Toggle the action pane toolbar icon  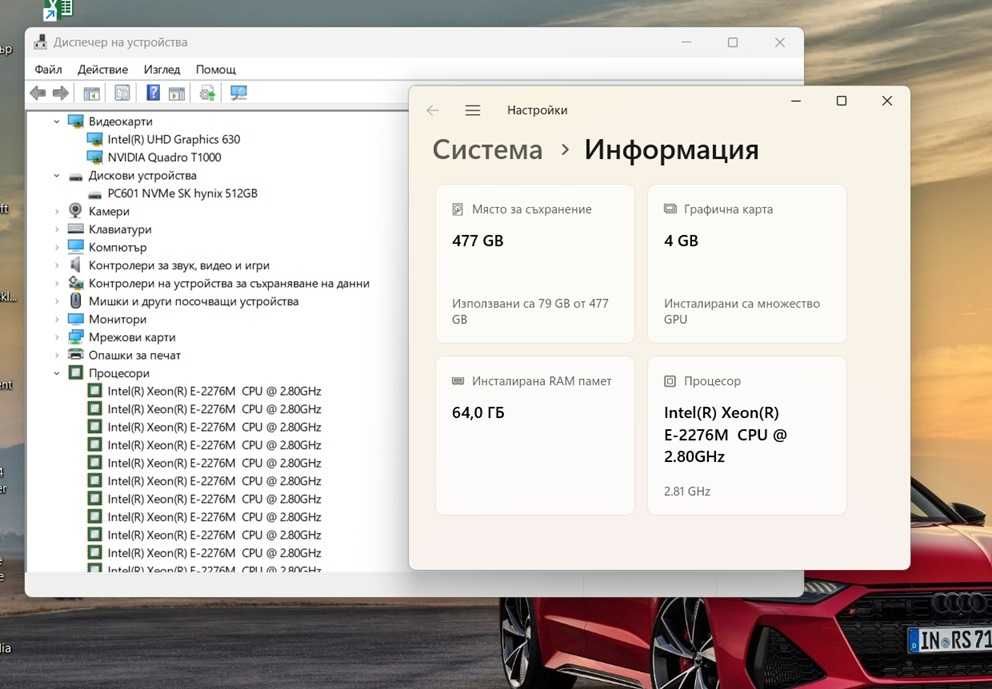[x=177, y=94]
